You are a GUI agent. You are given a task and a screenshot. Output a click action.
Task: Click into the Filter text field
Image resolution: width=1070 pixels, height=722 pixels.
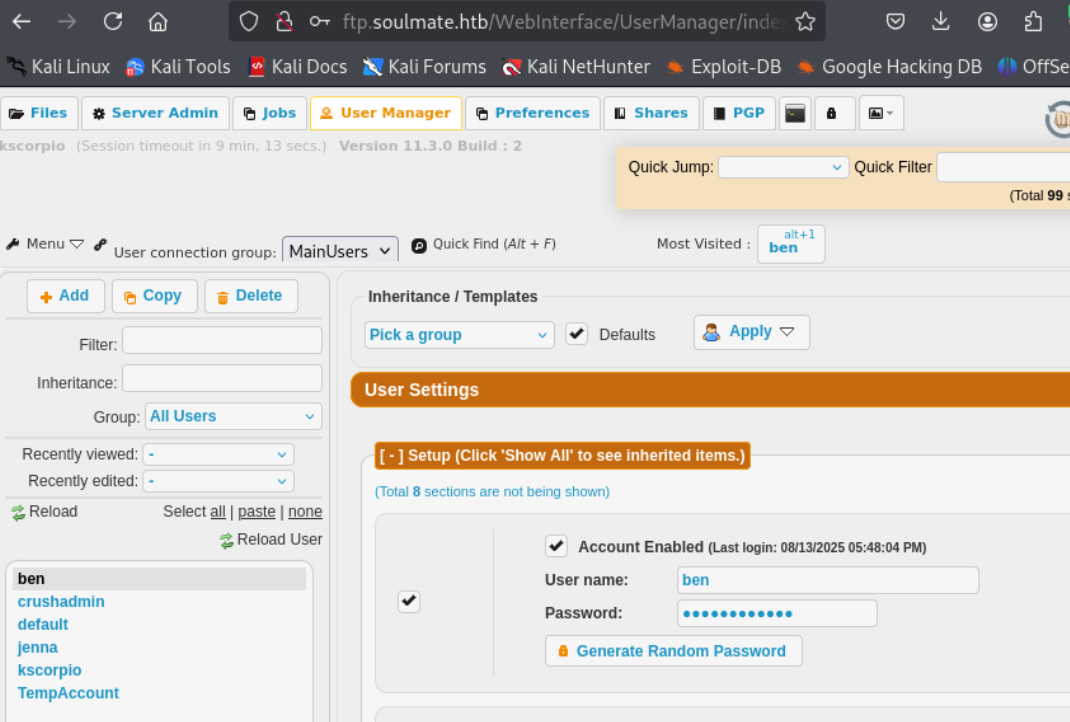(222, 341)
